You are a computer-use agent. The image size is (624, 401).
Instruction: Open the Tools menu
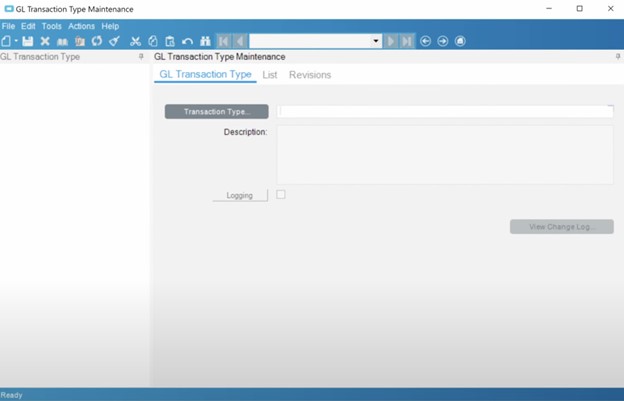52,26
